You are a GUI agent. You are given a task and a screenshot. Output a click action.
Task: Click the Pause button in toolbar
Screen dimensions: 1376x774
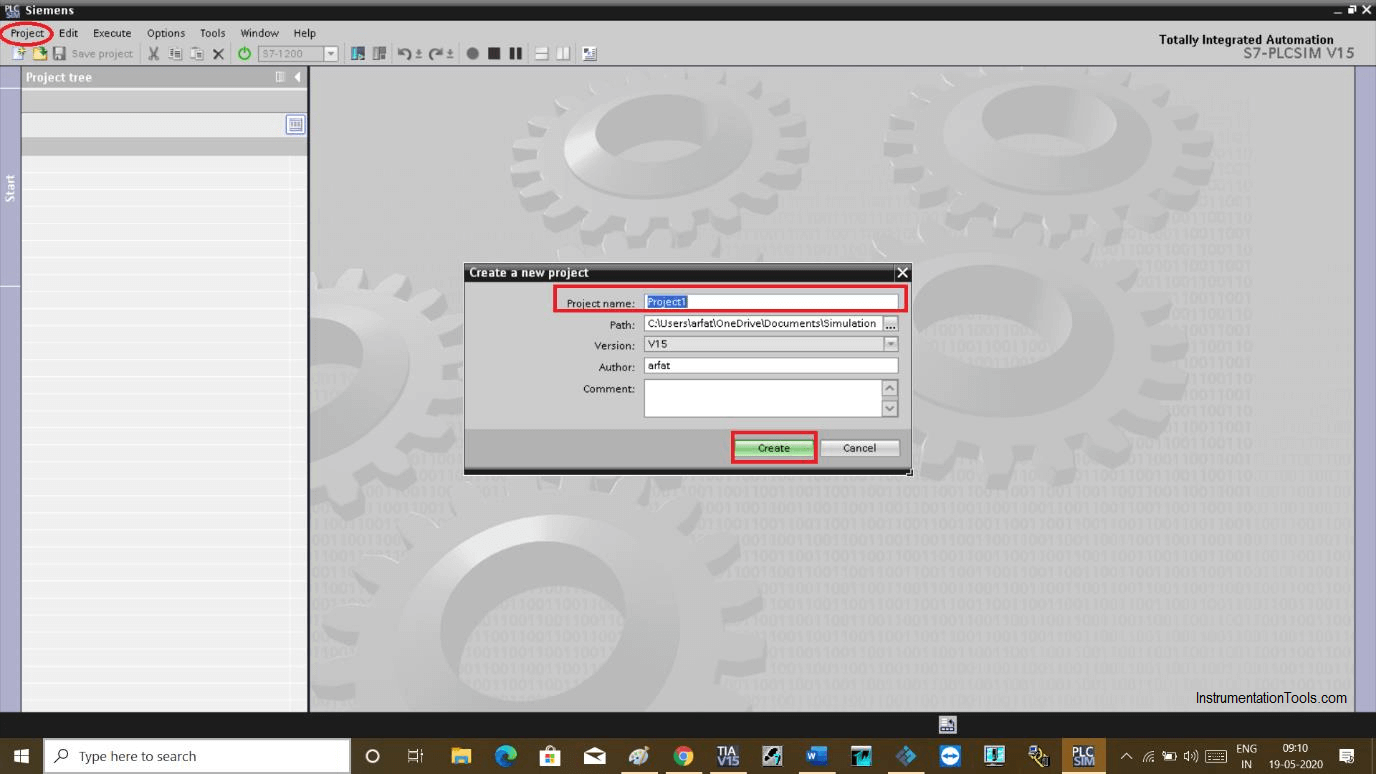click(x=516, y=54)
